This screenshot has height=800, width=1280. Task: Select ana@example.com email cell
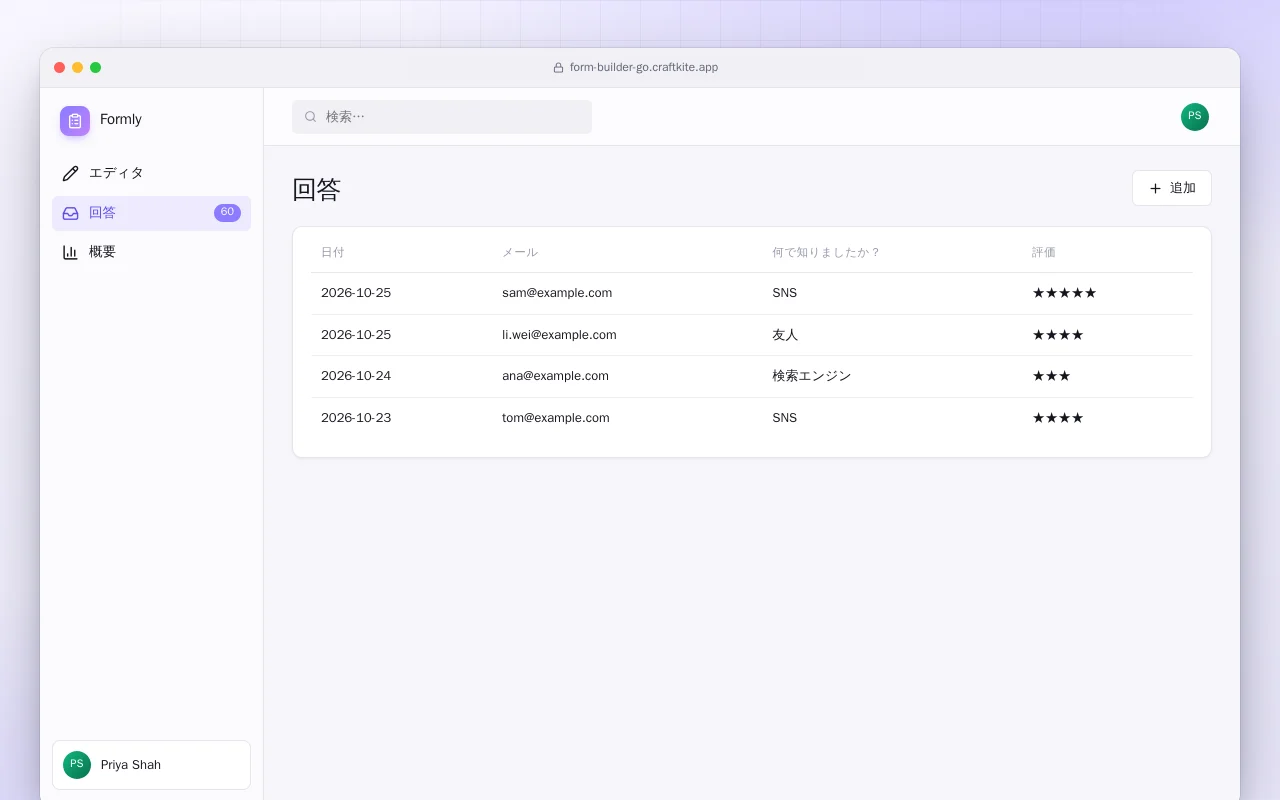555,376
